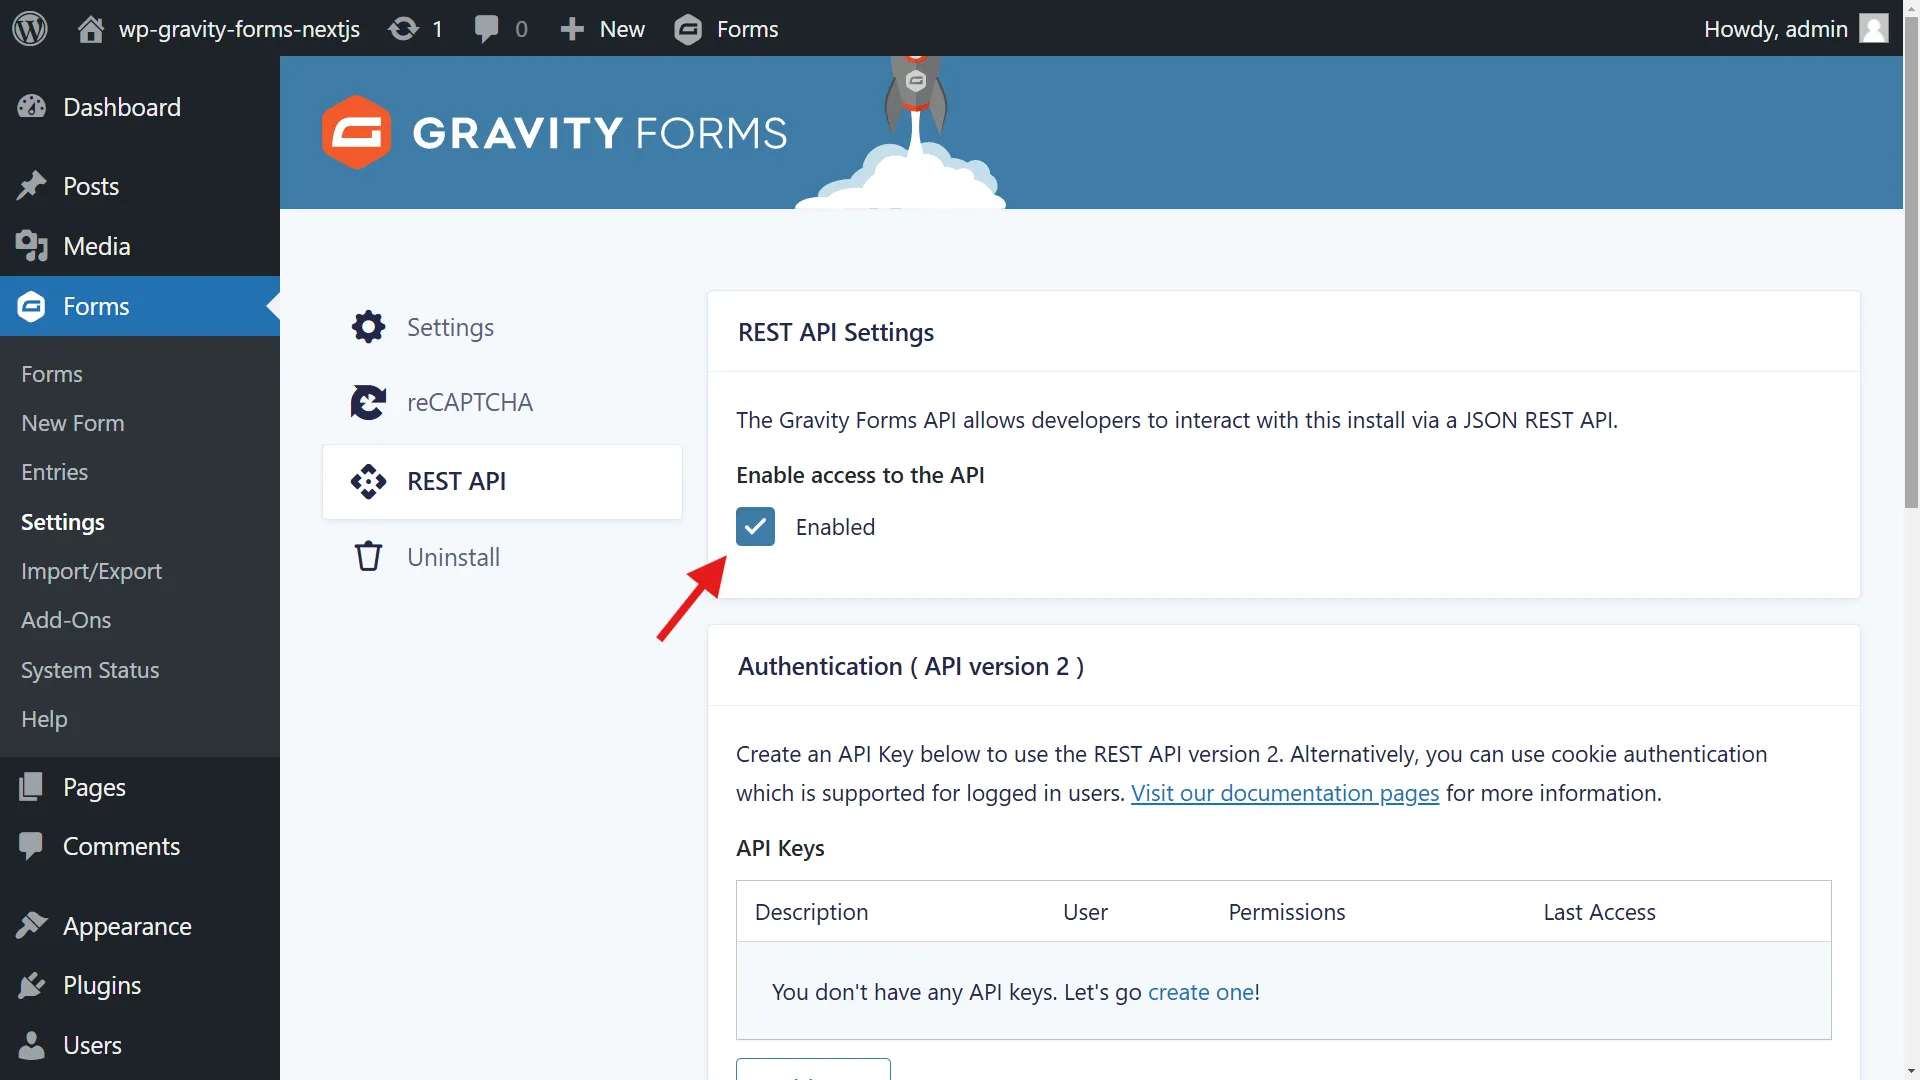This screenshot has width=1920, height=1080.
Task: Click the page vertical scrollbar
Action: 1911,260
